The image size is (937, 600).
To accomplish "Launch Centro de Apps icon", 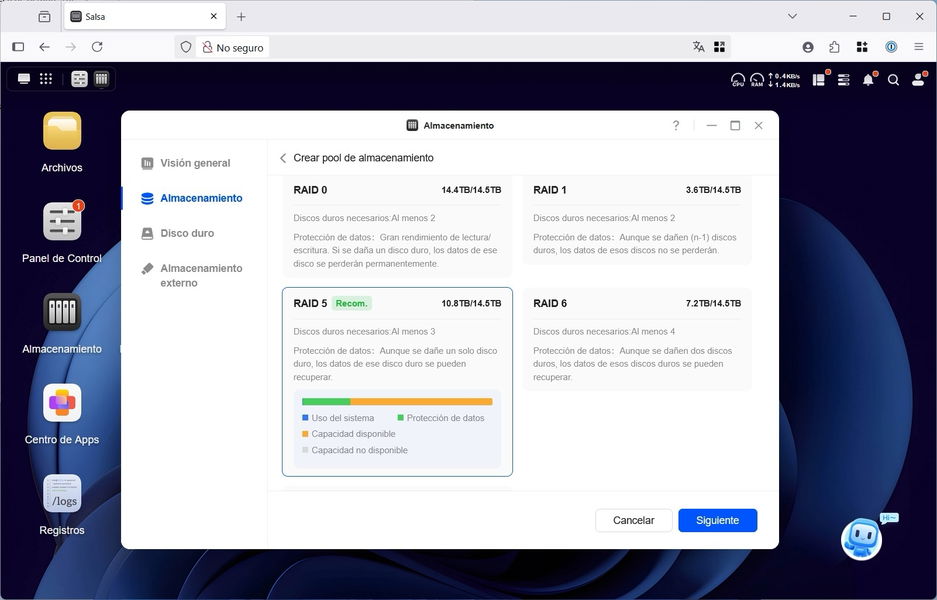I will [x=62, y=403].
